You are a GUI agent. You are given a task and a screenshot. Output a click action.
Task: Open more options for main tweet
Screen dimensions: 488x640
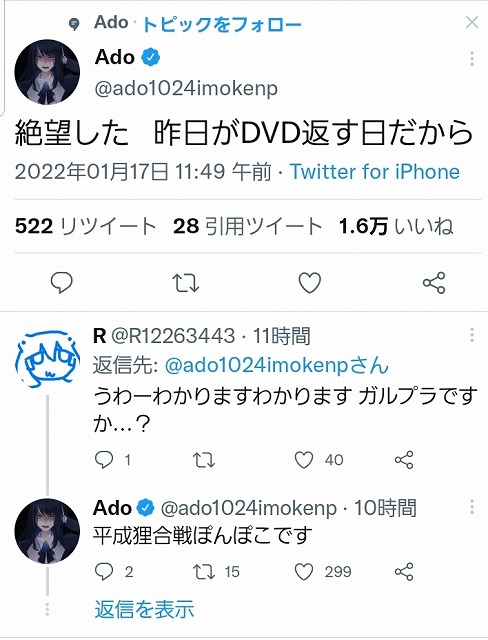point(472,59)
